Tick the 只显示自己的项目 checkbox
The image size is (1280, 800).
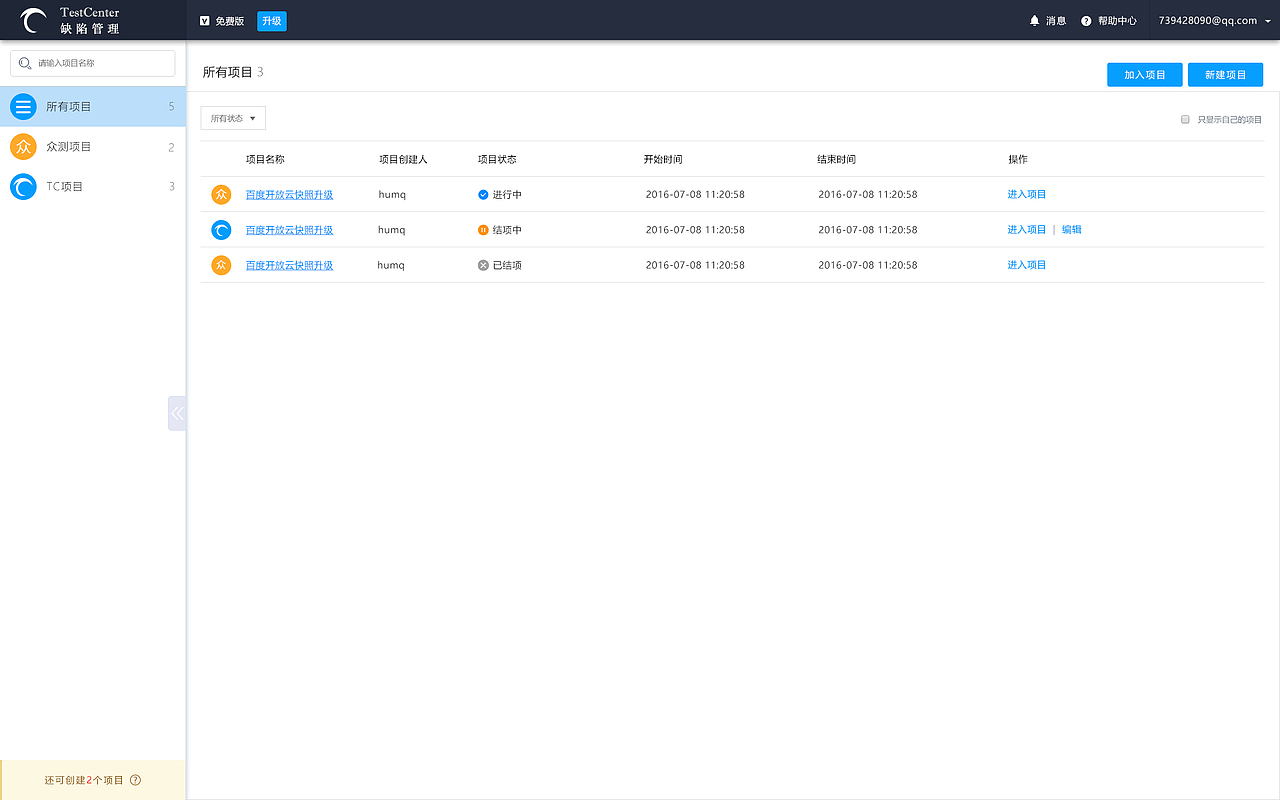tap(1185, 119)
